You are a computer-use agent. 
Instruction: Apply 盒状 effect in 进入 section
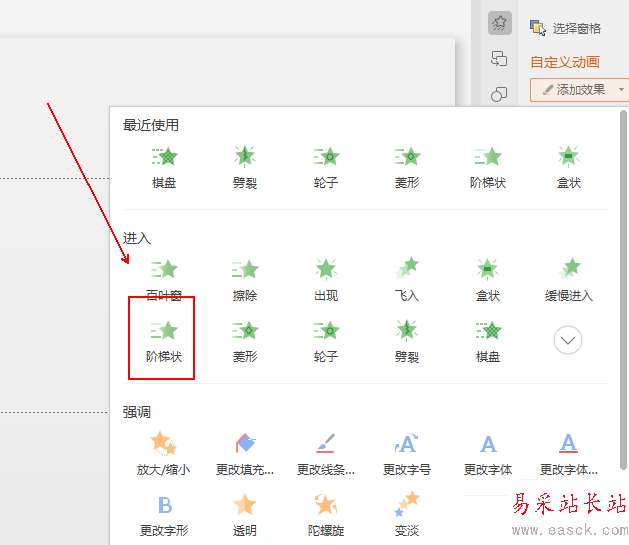[488, 280]
